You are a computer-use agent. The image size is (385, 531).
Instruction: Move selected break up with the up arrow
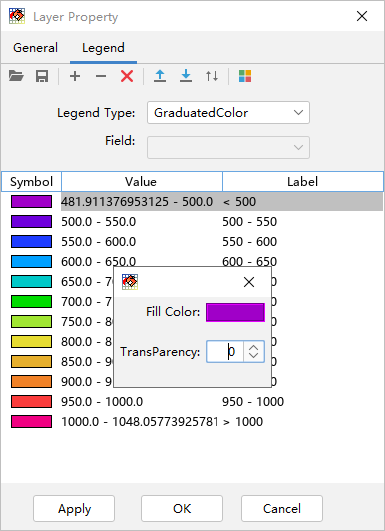[x=160, y=76]
